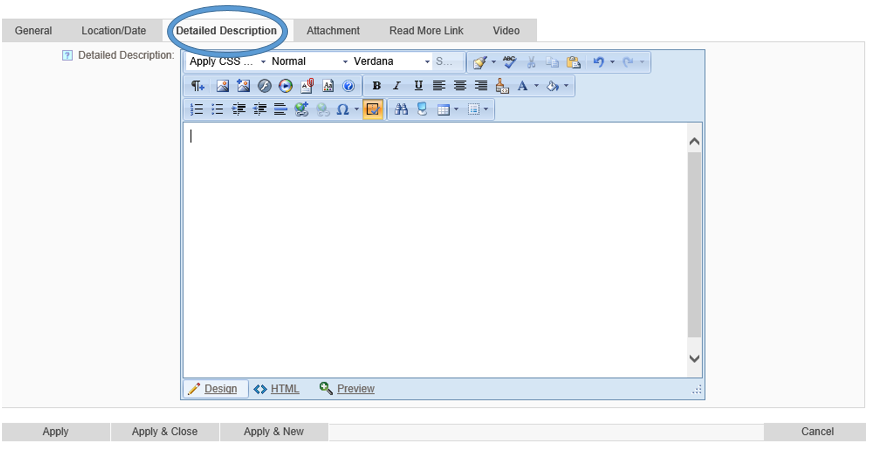The width and height of the screenshot is (871, 453).
Task: Click the Apply & Close button
Action: point(164,431)
